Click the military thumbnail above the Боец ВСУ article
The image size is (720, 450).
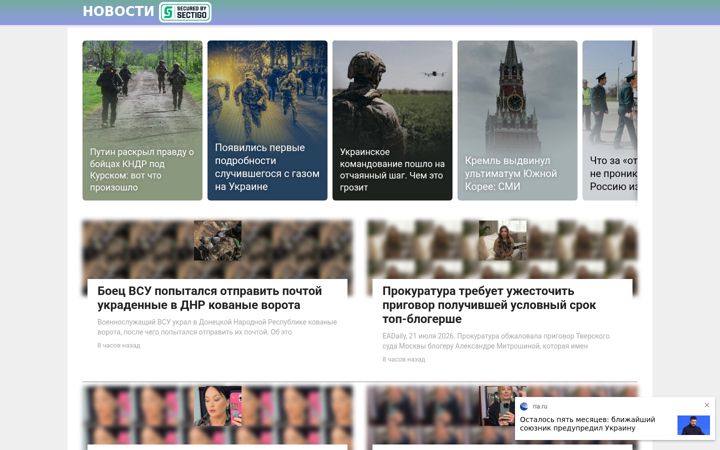pyautogui.click(x=218, y=241)
